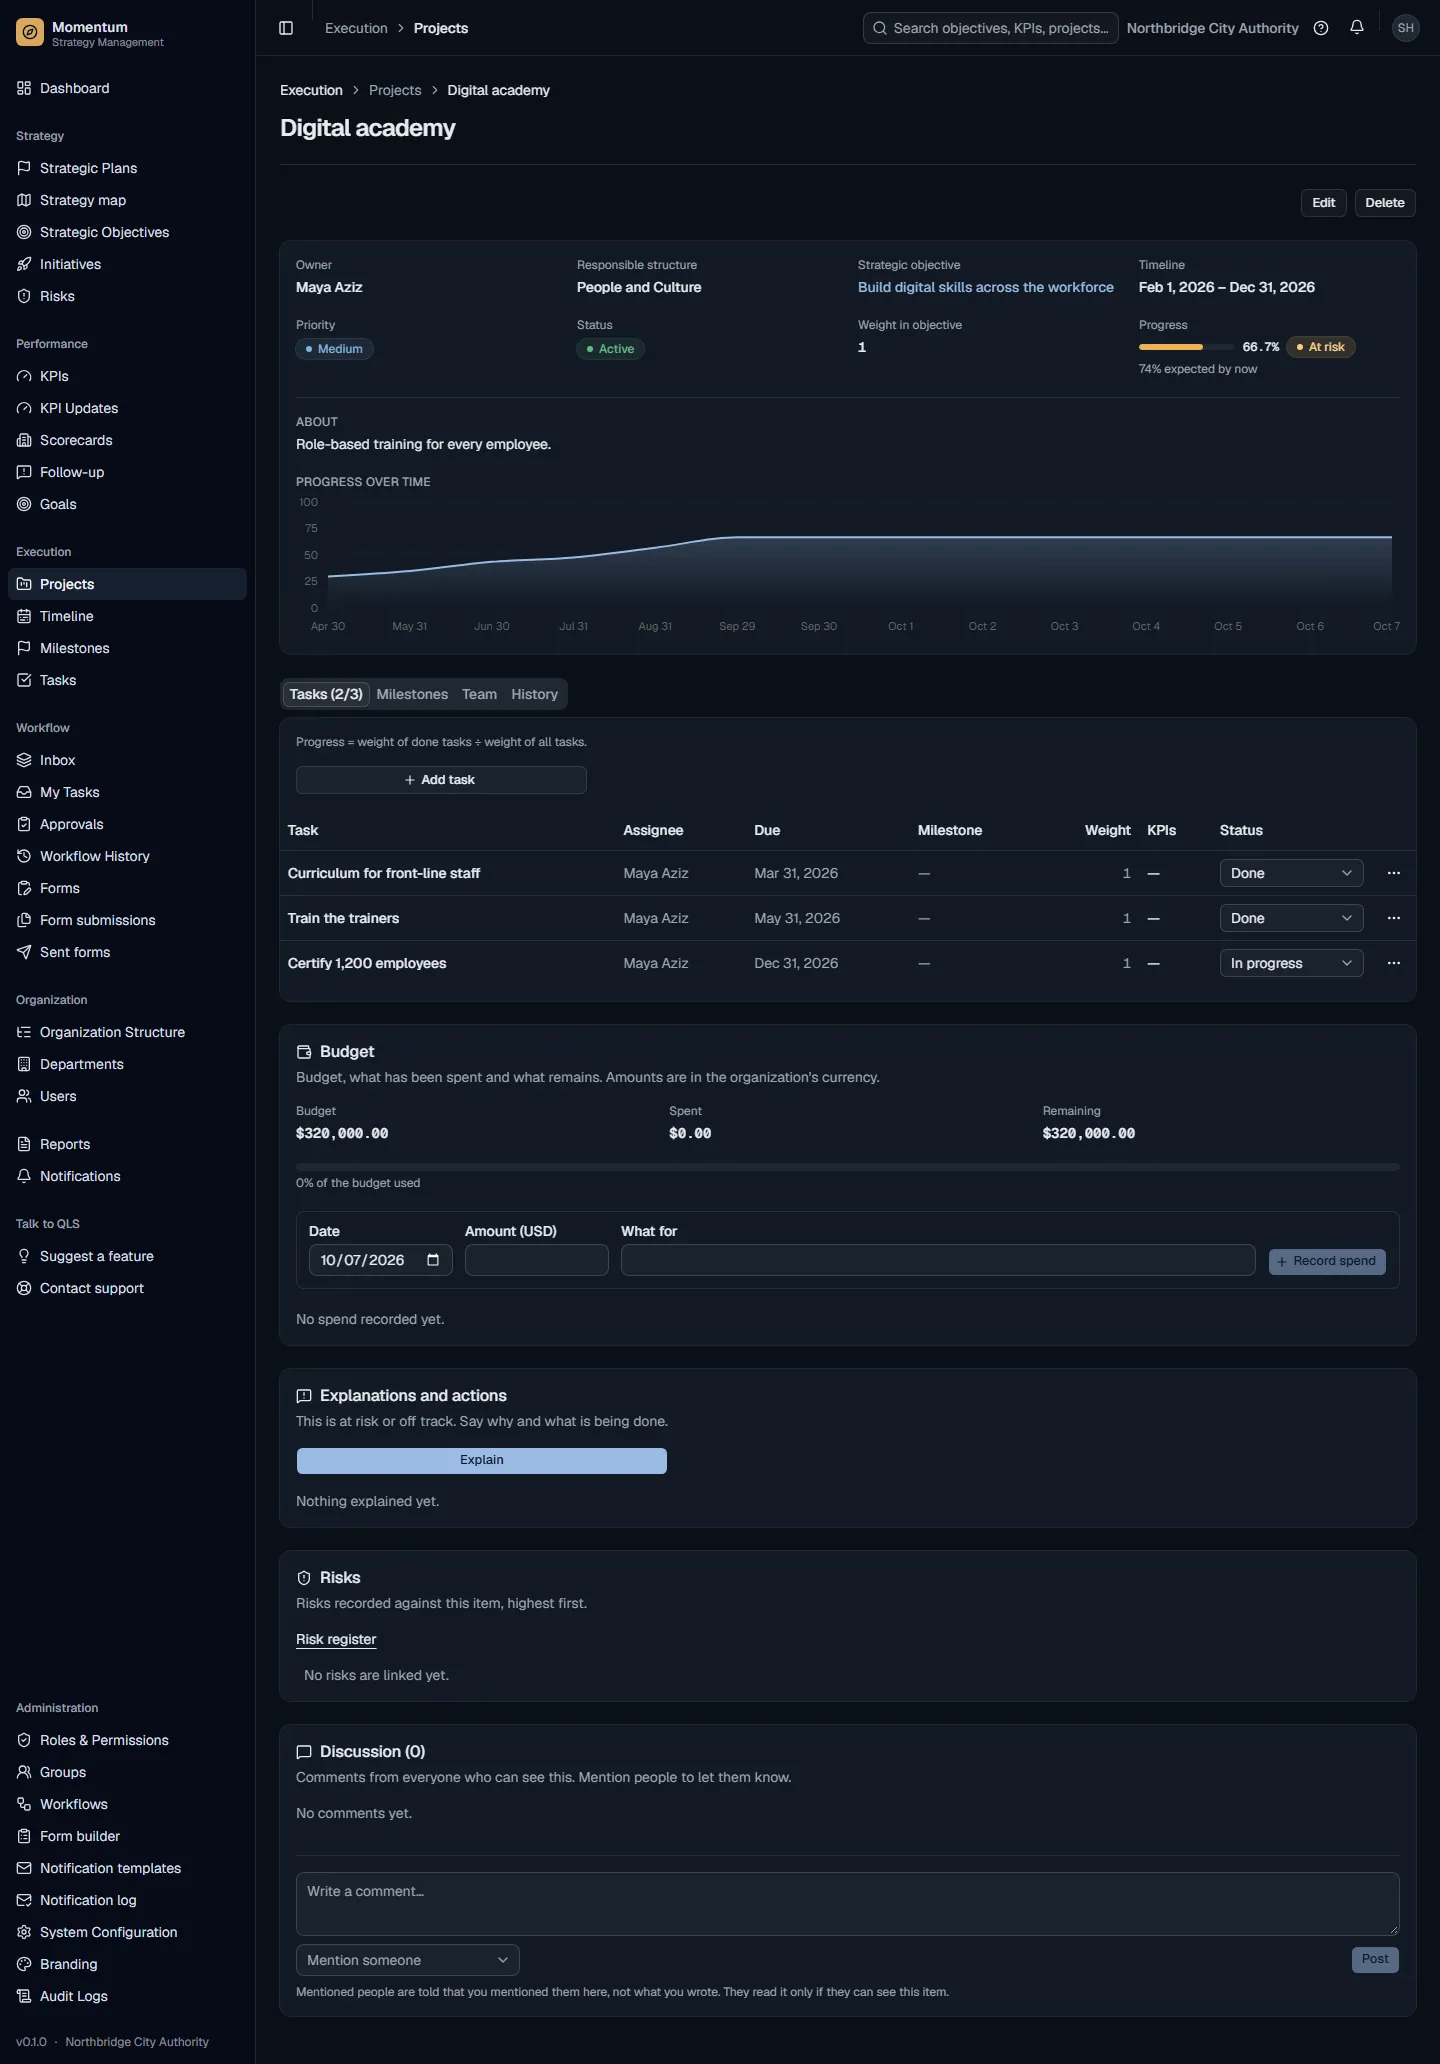Click the Edit button
This screenshot has height=2064, width=1440.
coord(1324,203)
